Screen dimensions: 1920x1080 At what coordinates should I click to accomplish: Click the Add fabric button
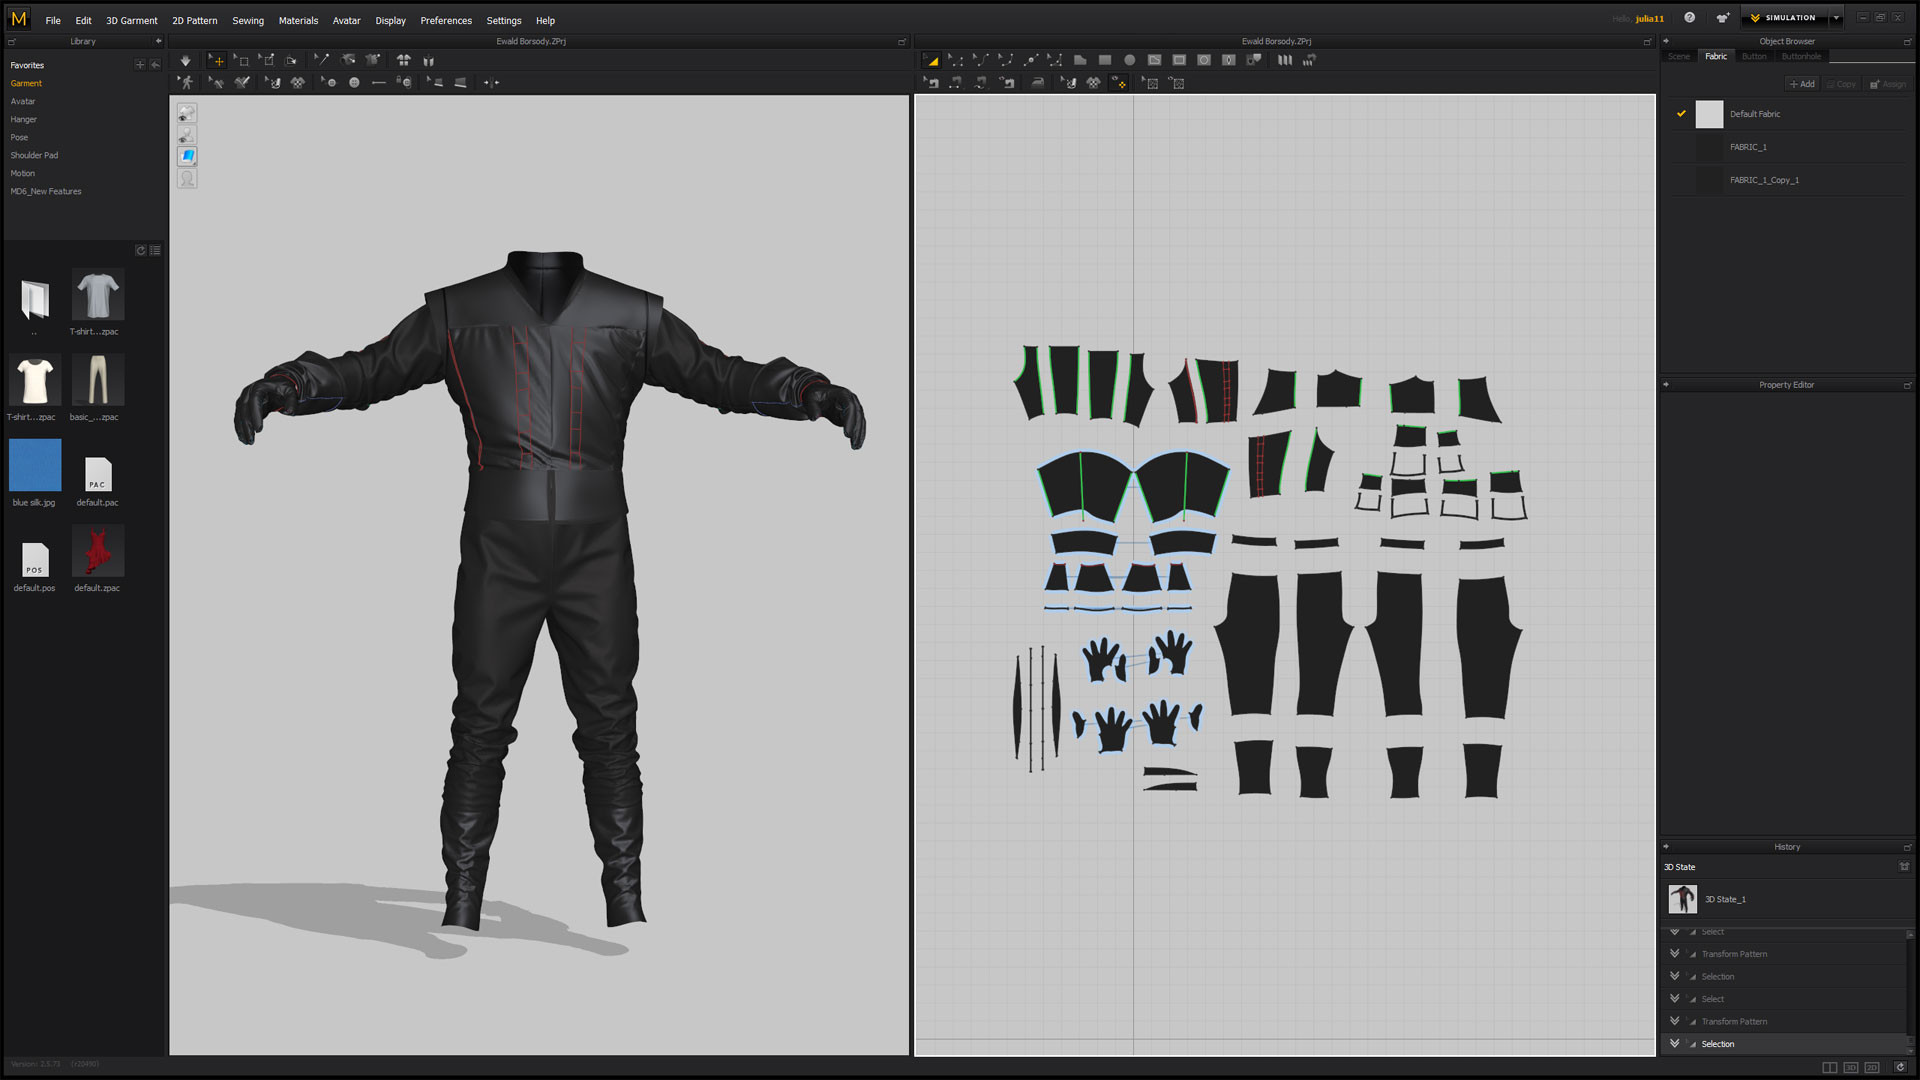click(1802, 84)
